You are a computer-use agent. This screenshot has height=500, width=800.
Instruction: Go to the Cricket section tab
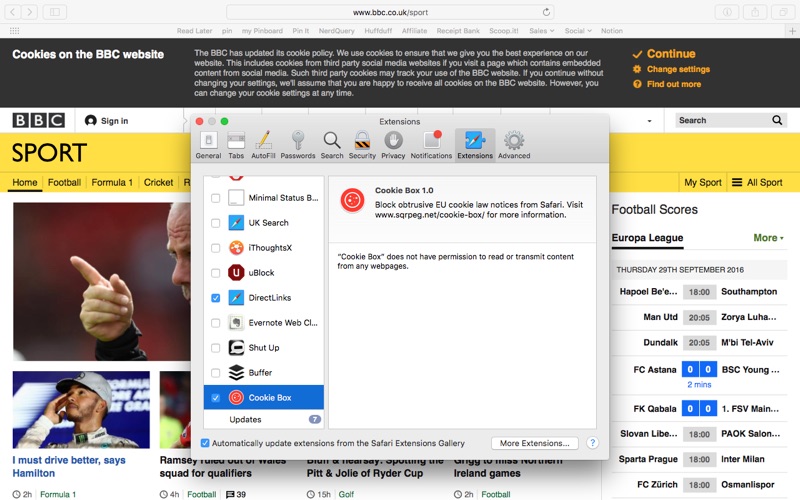pyautogui.click(x=158, y=182)
